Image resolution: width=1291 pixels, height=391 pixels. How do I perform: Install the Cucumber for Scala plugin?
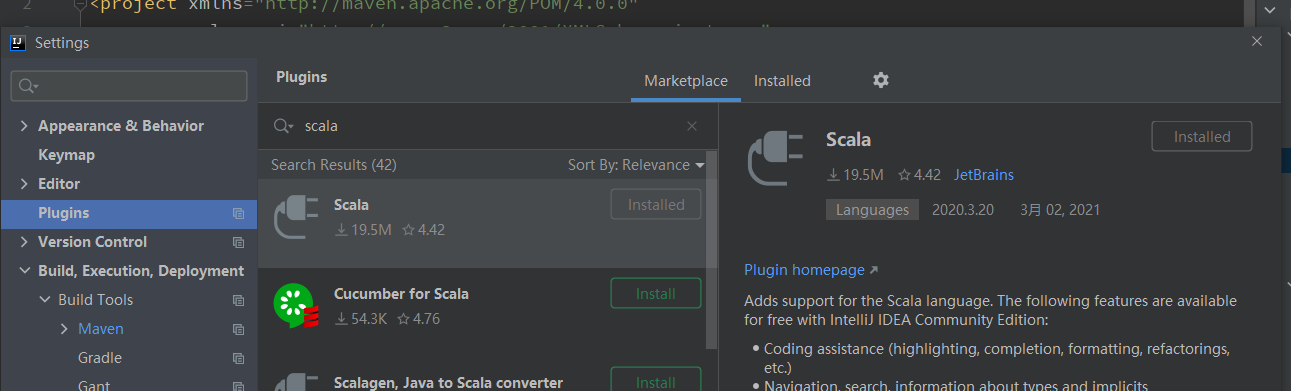[x=656, y=294]
